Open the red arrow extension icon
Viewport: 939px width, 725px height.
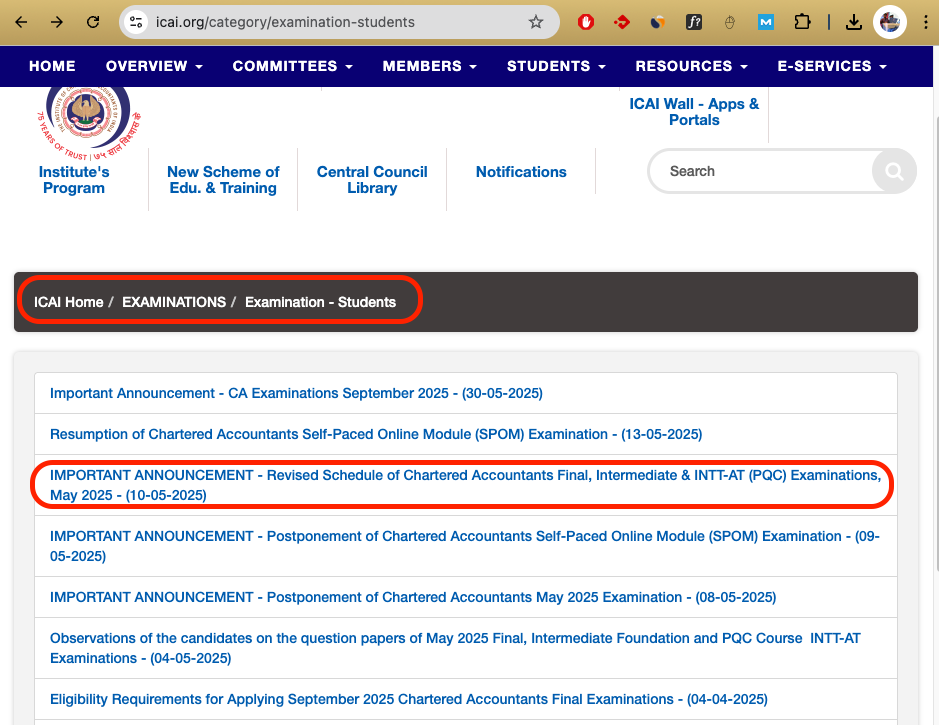[x=622, y=23]
